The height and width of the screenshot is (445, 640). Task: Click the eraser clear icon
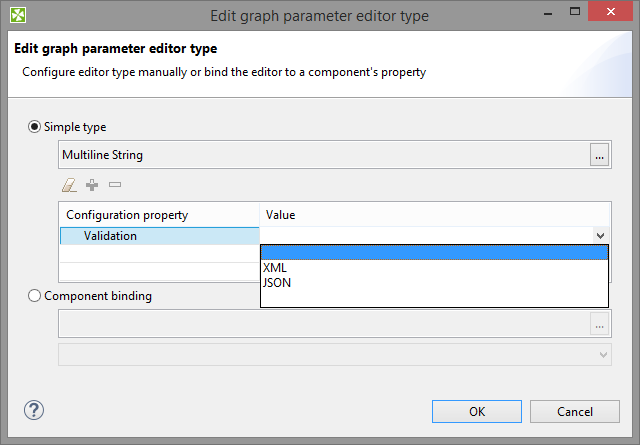(69, 185)
